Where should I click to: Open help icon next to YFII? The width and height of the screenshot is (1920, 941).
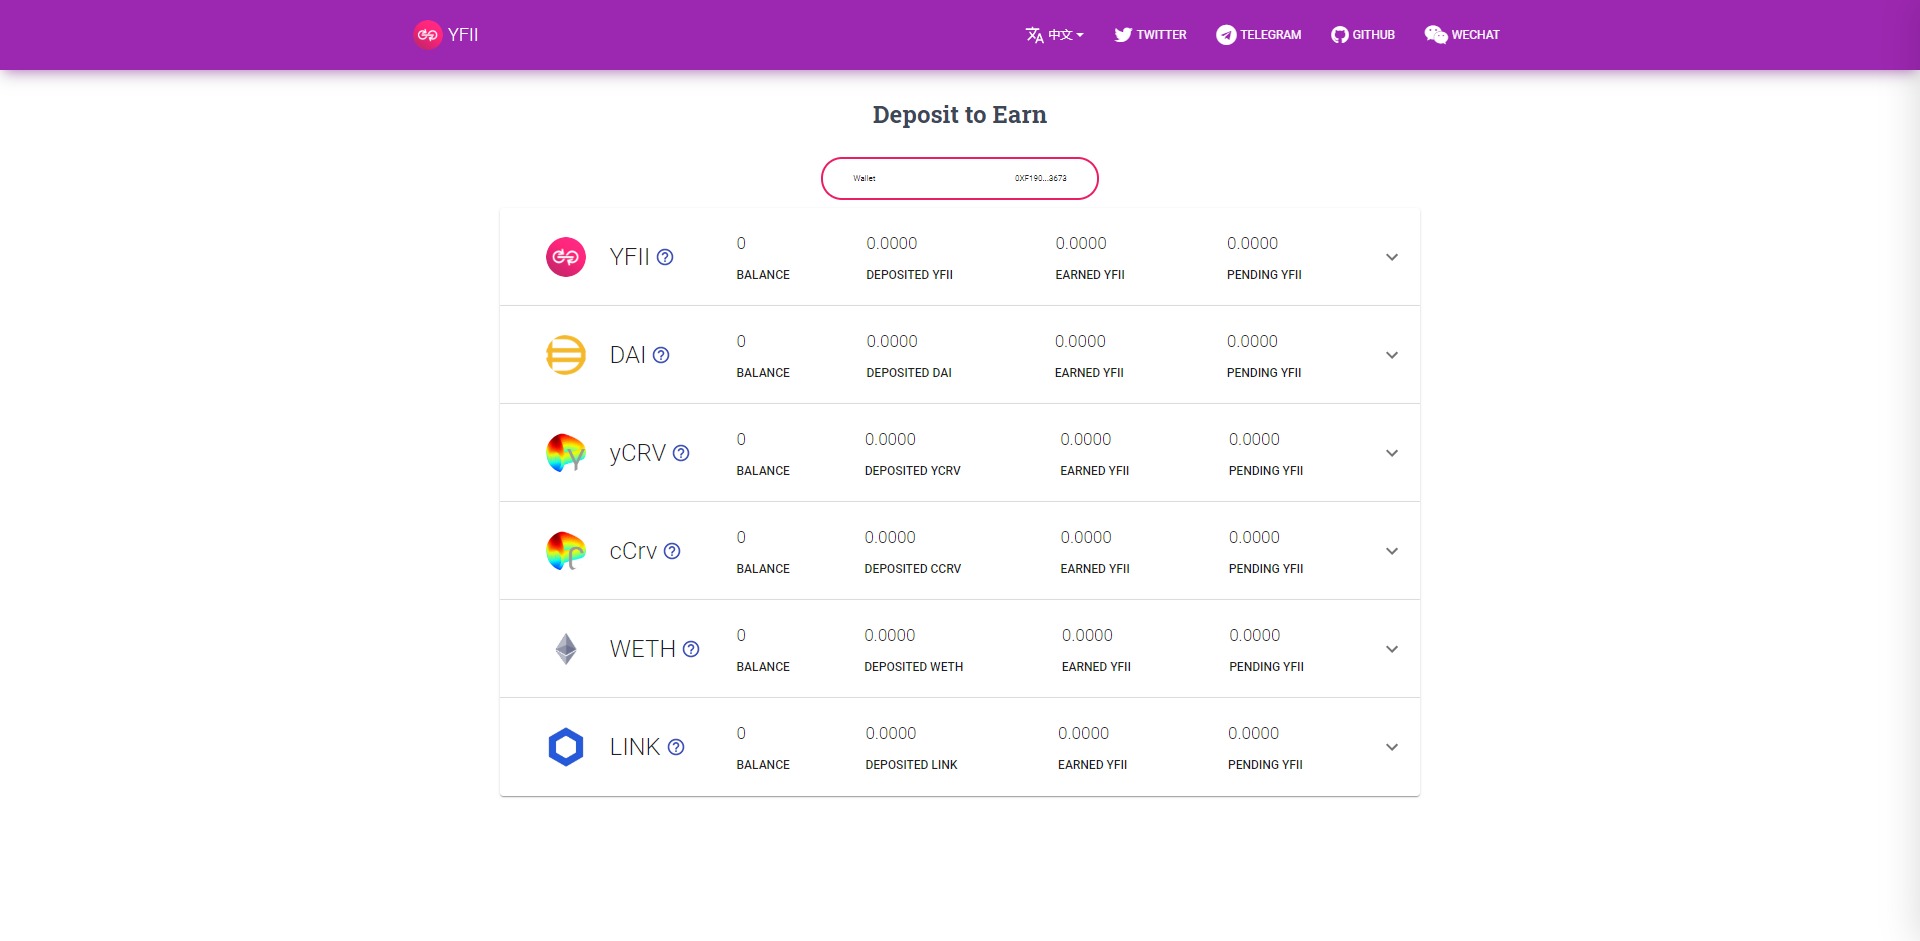point(665,257)
